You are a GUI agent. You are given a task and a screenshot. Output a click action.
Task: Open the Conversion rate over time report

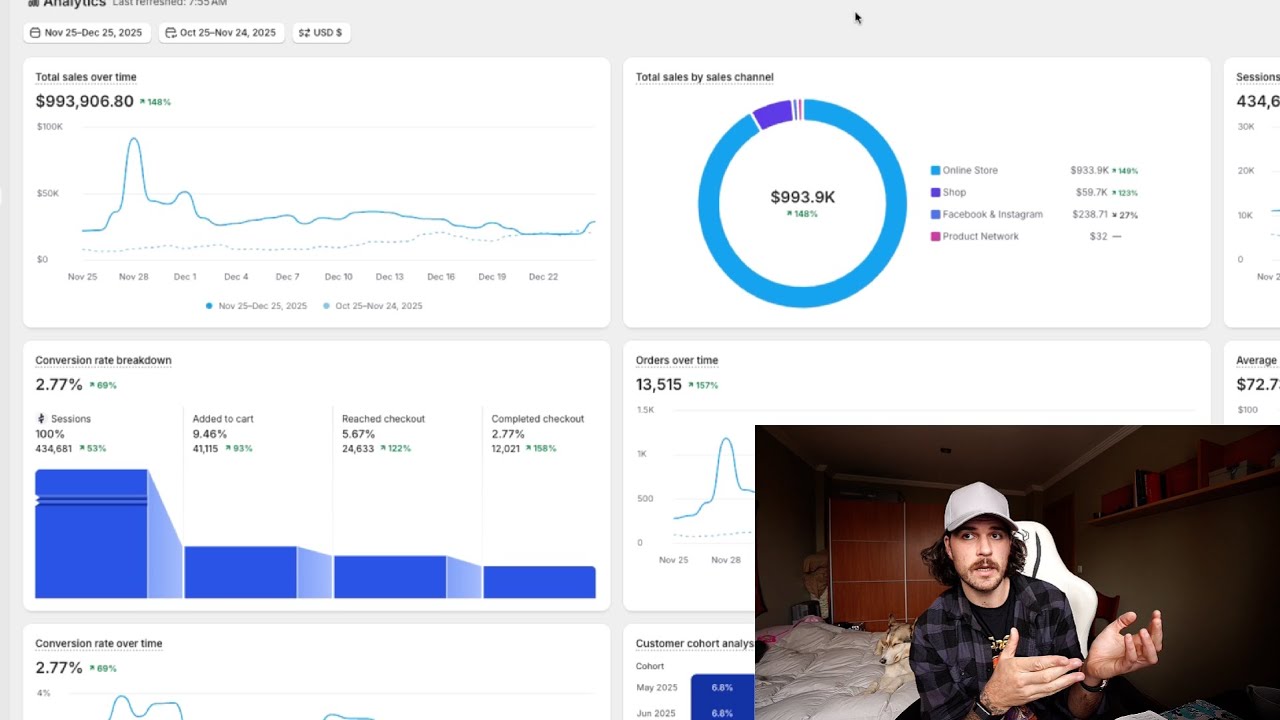pos(98,644)
